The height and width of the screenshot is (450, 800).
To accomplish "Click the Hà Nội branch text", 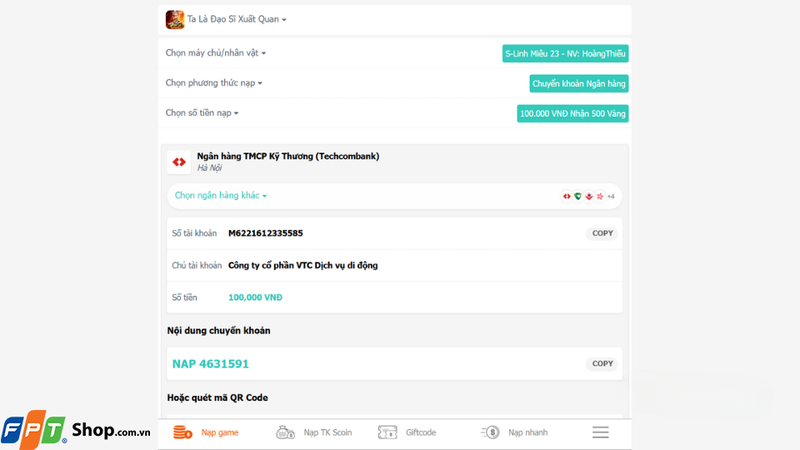I will click(210, 168).
